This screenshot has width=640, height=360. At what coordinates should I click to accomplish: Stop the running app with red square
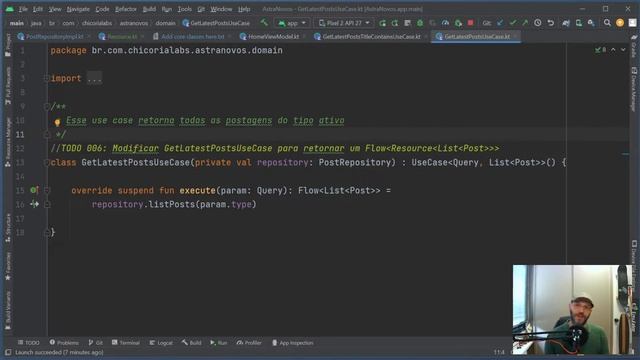point(470,23)
